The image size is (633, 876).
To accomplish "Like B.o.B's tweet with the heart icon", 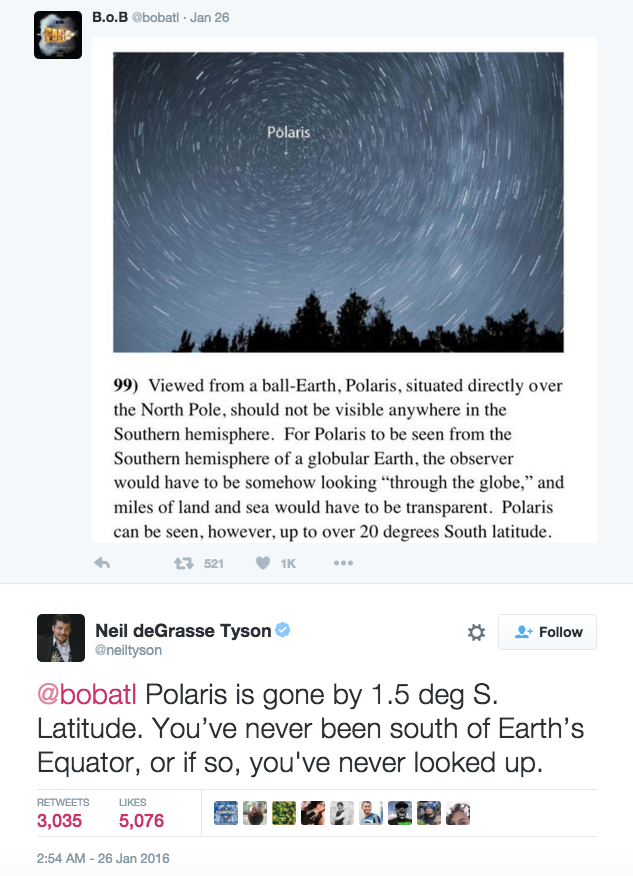I will click(263, 563).
